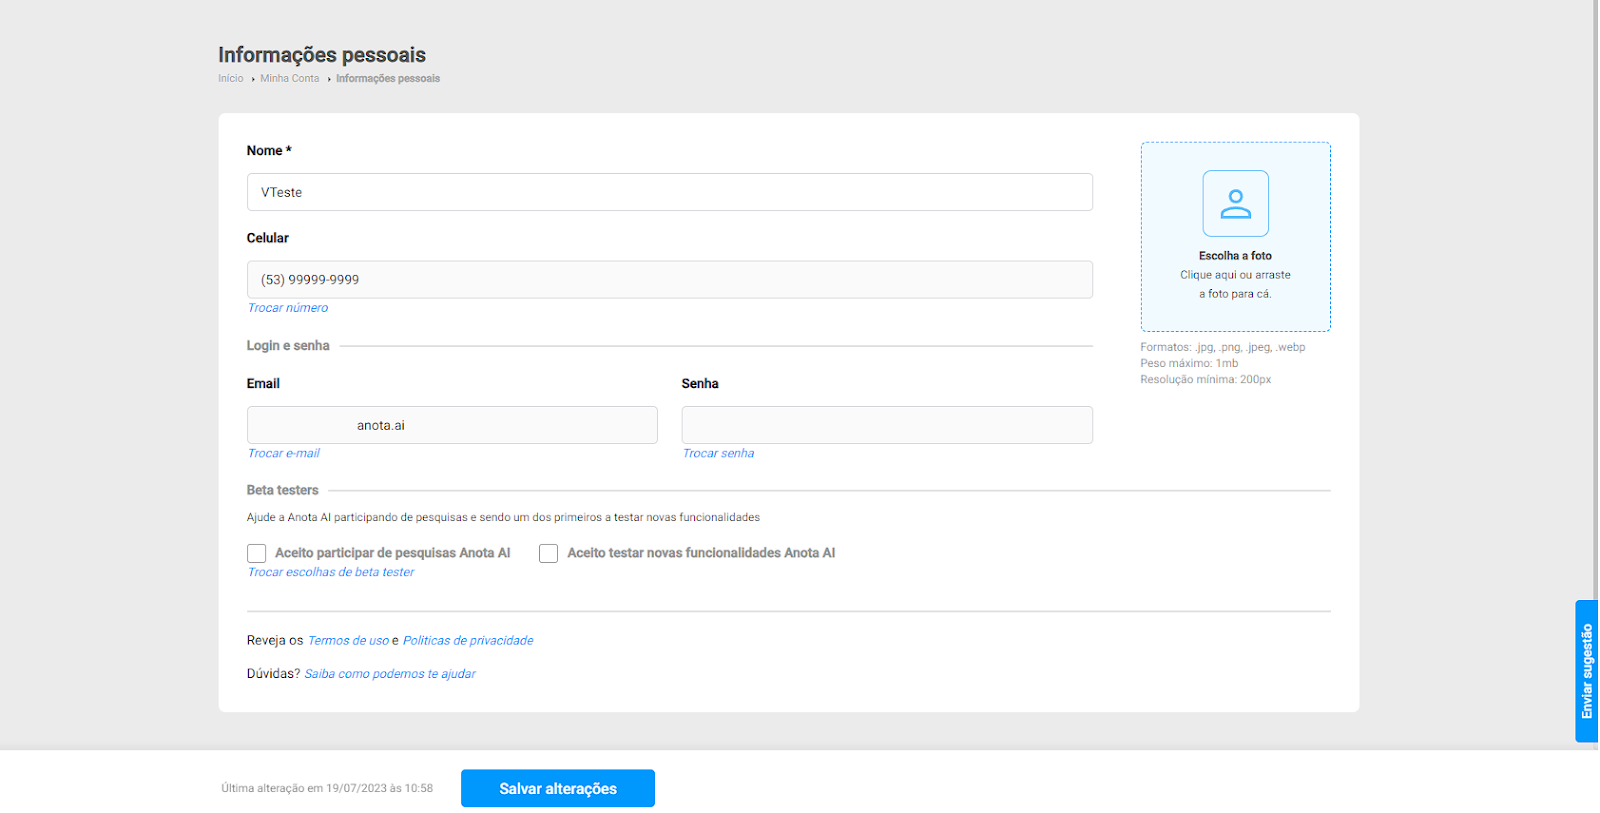The image size is (1600, 813).
Task: Open the 'Enviar sugestão' side tab
Action: [1586, 671]
